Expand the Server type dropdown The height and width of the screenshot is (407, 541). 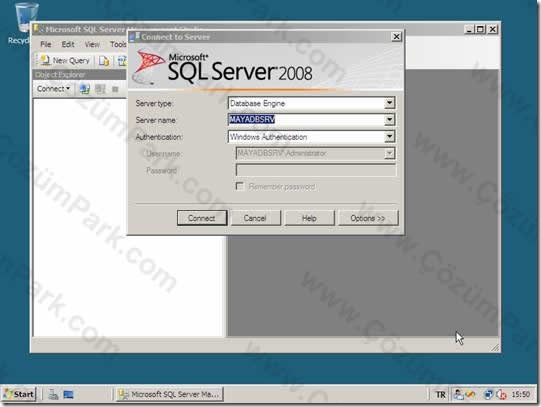click(389, 103)
